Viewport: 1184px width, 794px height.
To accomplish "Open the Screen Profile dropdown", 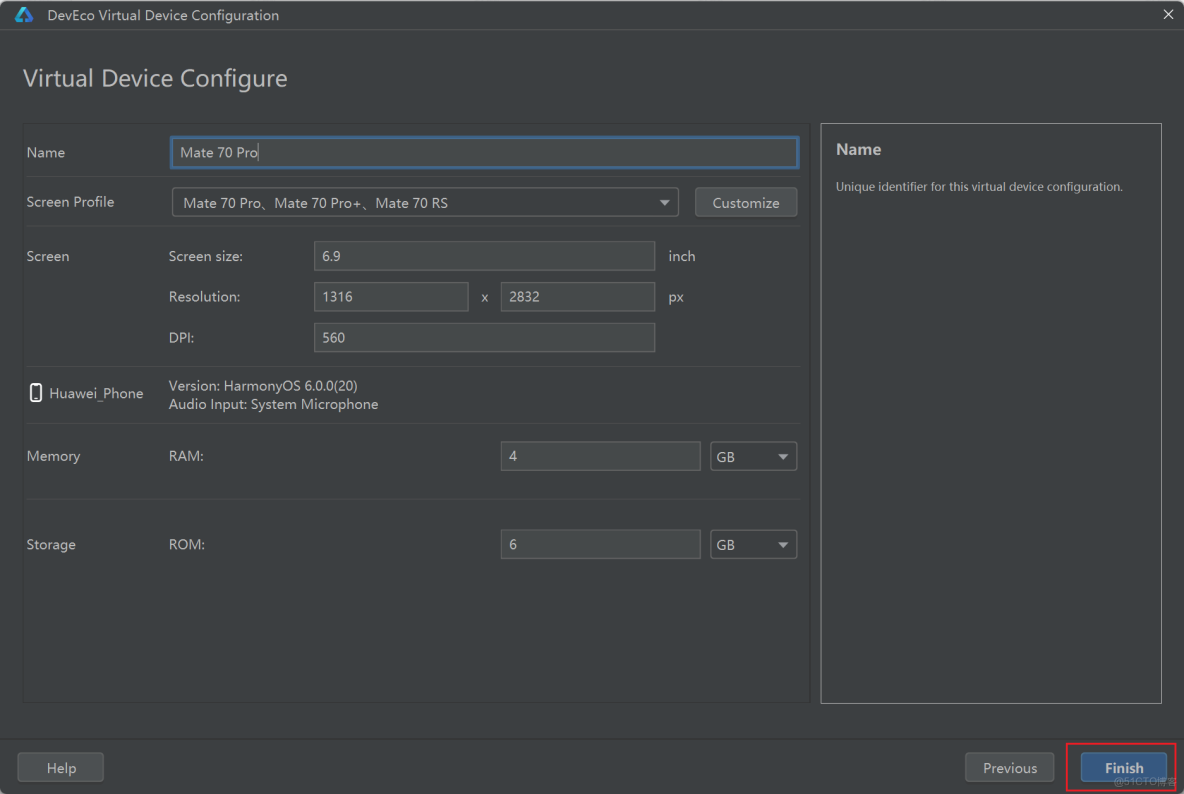I will point(425,203).
